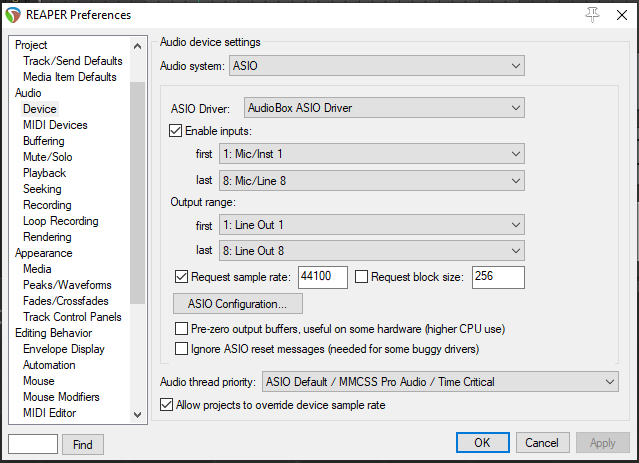Open Seeking settings page
Image resolution: width=639 pixels, height=463 pixels.
point(42,189)
